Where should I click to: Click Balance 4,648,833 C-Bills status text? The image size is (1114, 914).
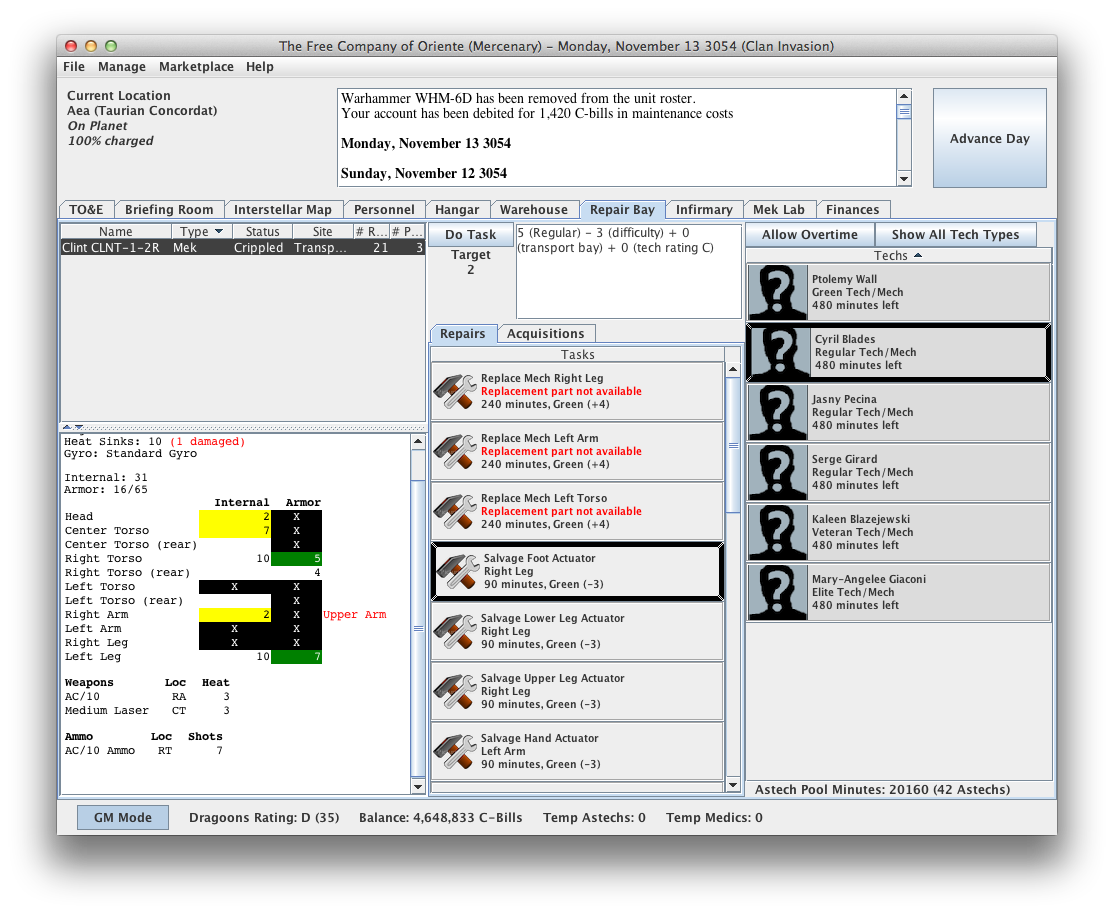point(440,817)
